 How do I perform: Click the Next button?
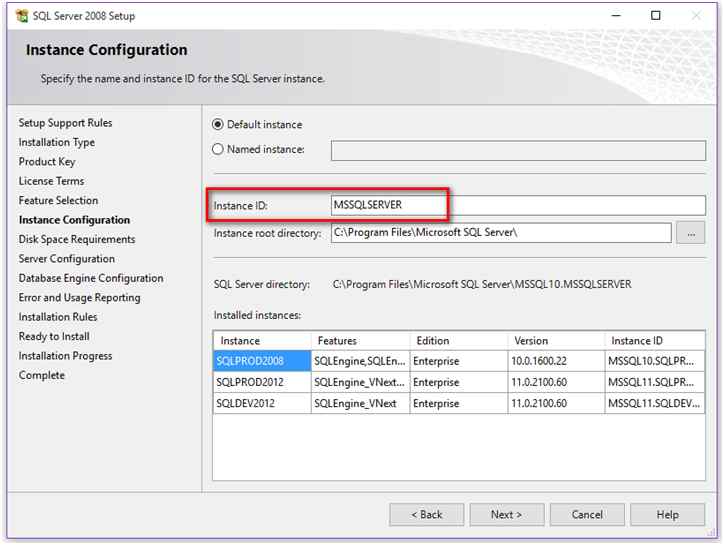(x=507, y=515)
